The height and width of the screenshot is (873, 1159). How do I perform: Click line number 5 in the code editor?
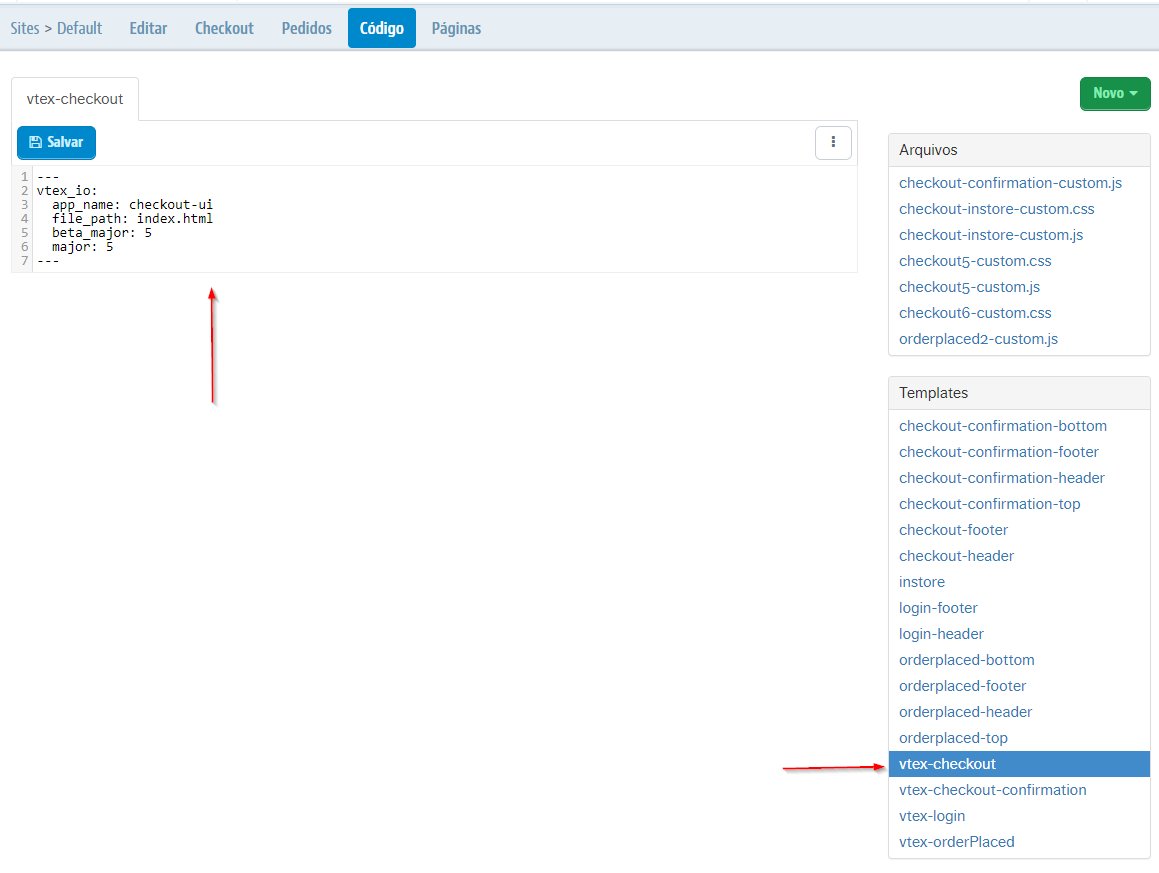pyautogui.click(x=23, y=232)
